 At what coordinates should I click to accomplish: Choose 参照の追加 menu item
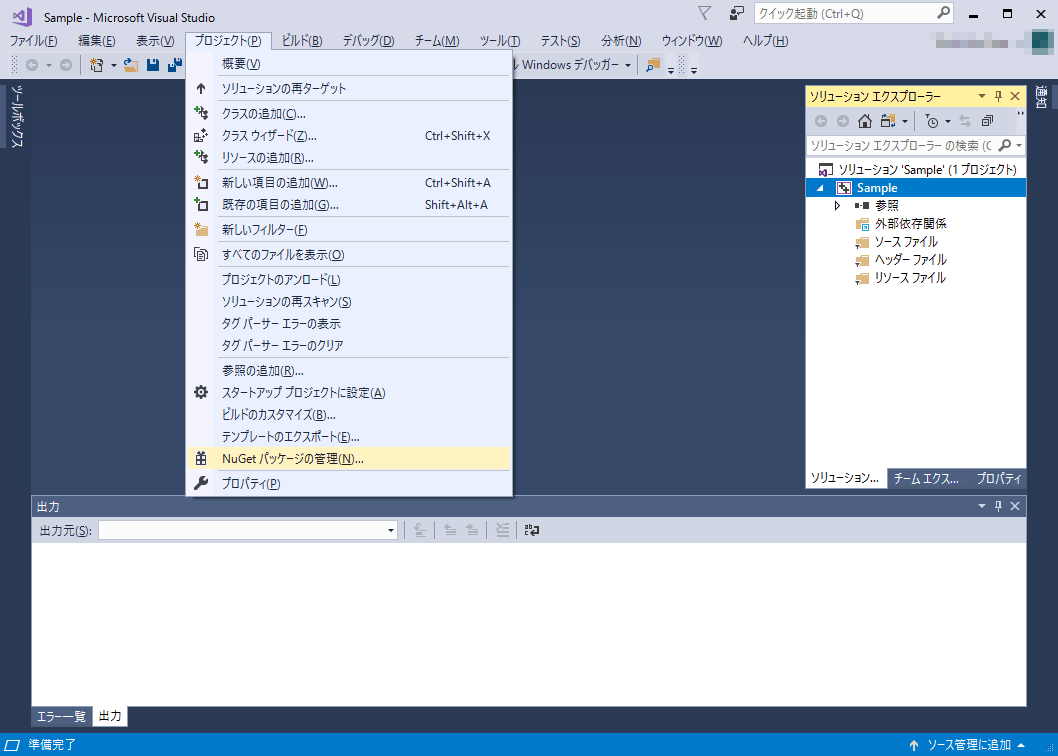tap(348, 371)
